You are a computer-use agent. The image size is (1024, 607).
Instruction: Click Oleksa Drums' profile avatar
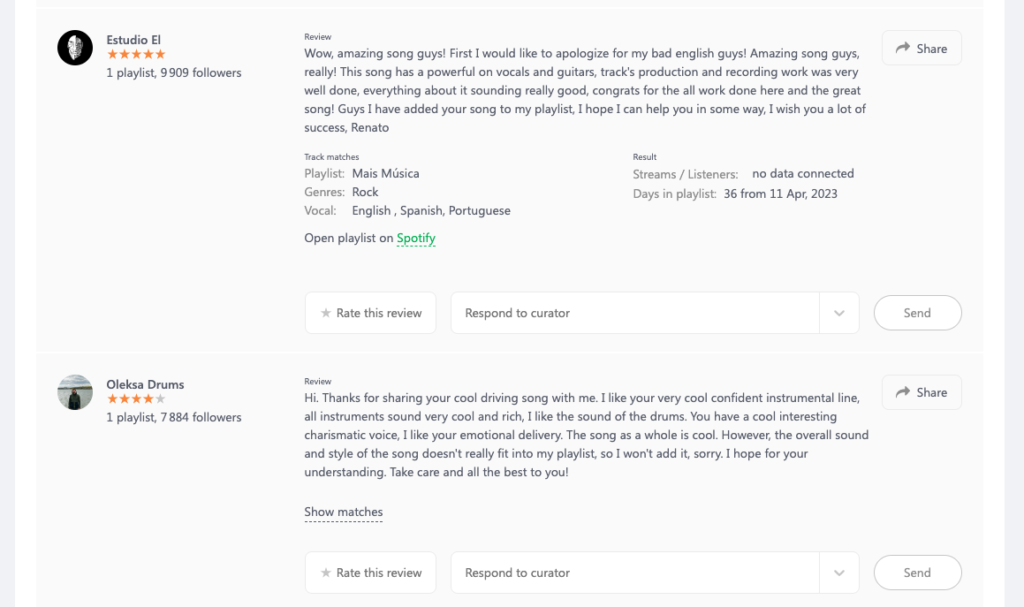pyautogui.click(x=75, y=392)
